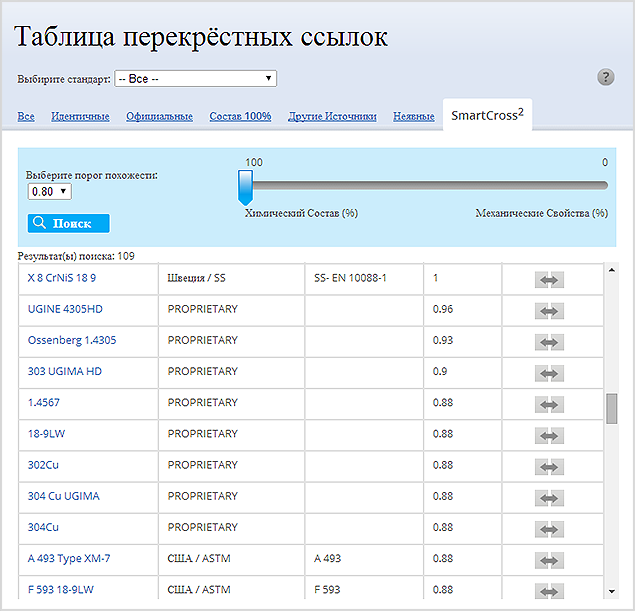Open material link F 593 18-9LW
Viewport: 635px width, 611px height.
(60, 590)
